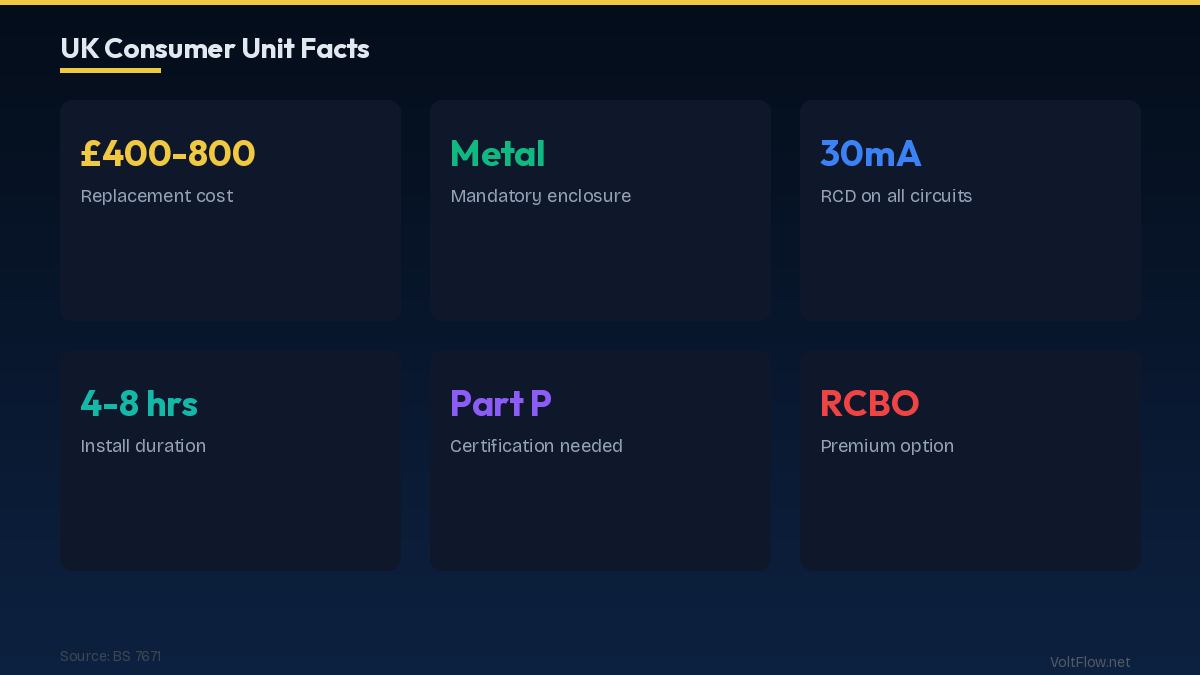Select the 4-8 hrs heading
Screen dimensions: 1200x675
[x=139, y=404]
